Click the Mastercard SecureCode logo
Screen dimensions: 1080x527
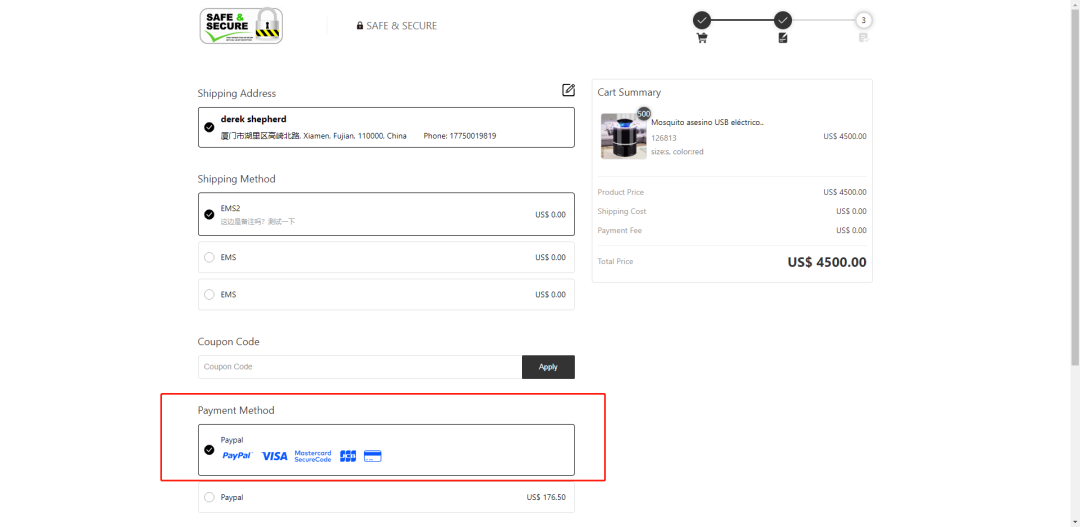pos(313,456)
